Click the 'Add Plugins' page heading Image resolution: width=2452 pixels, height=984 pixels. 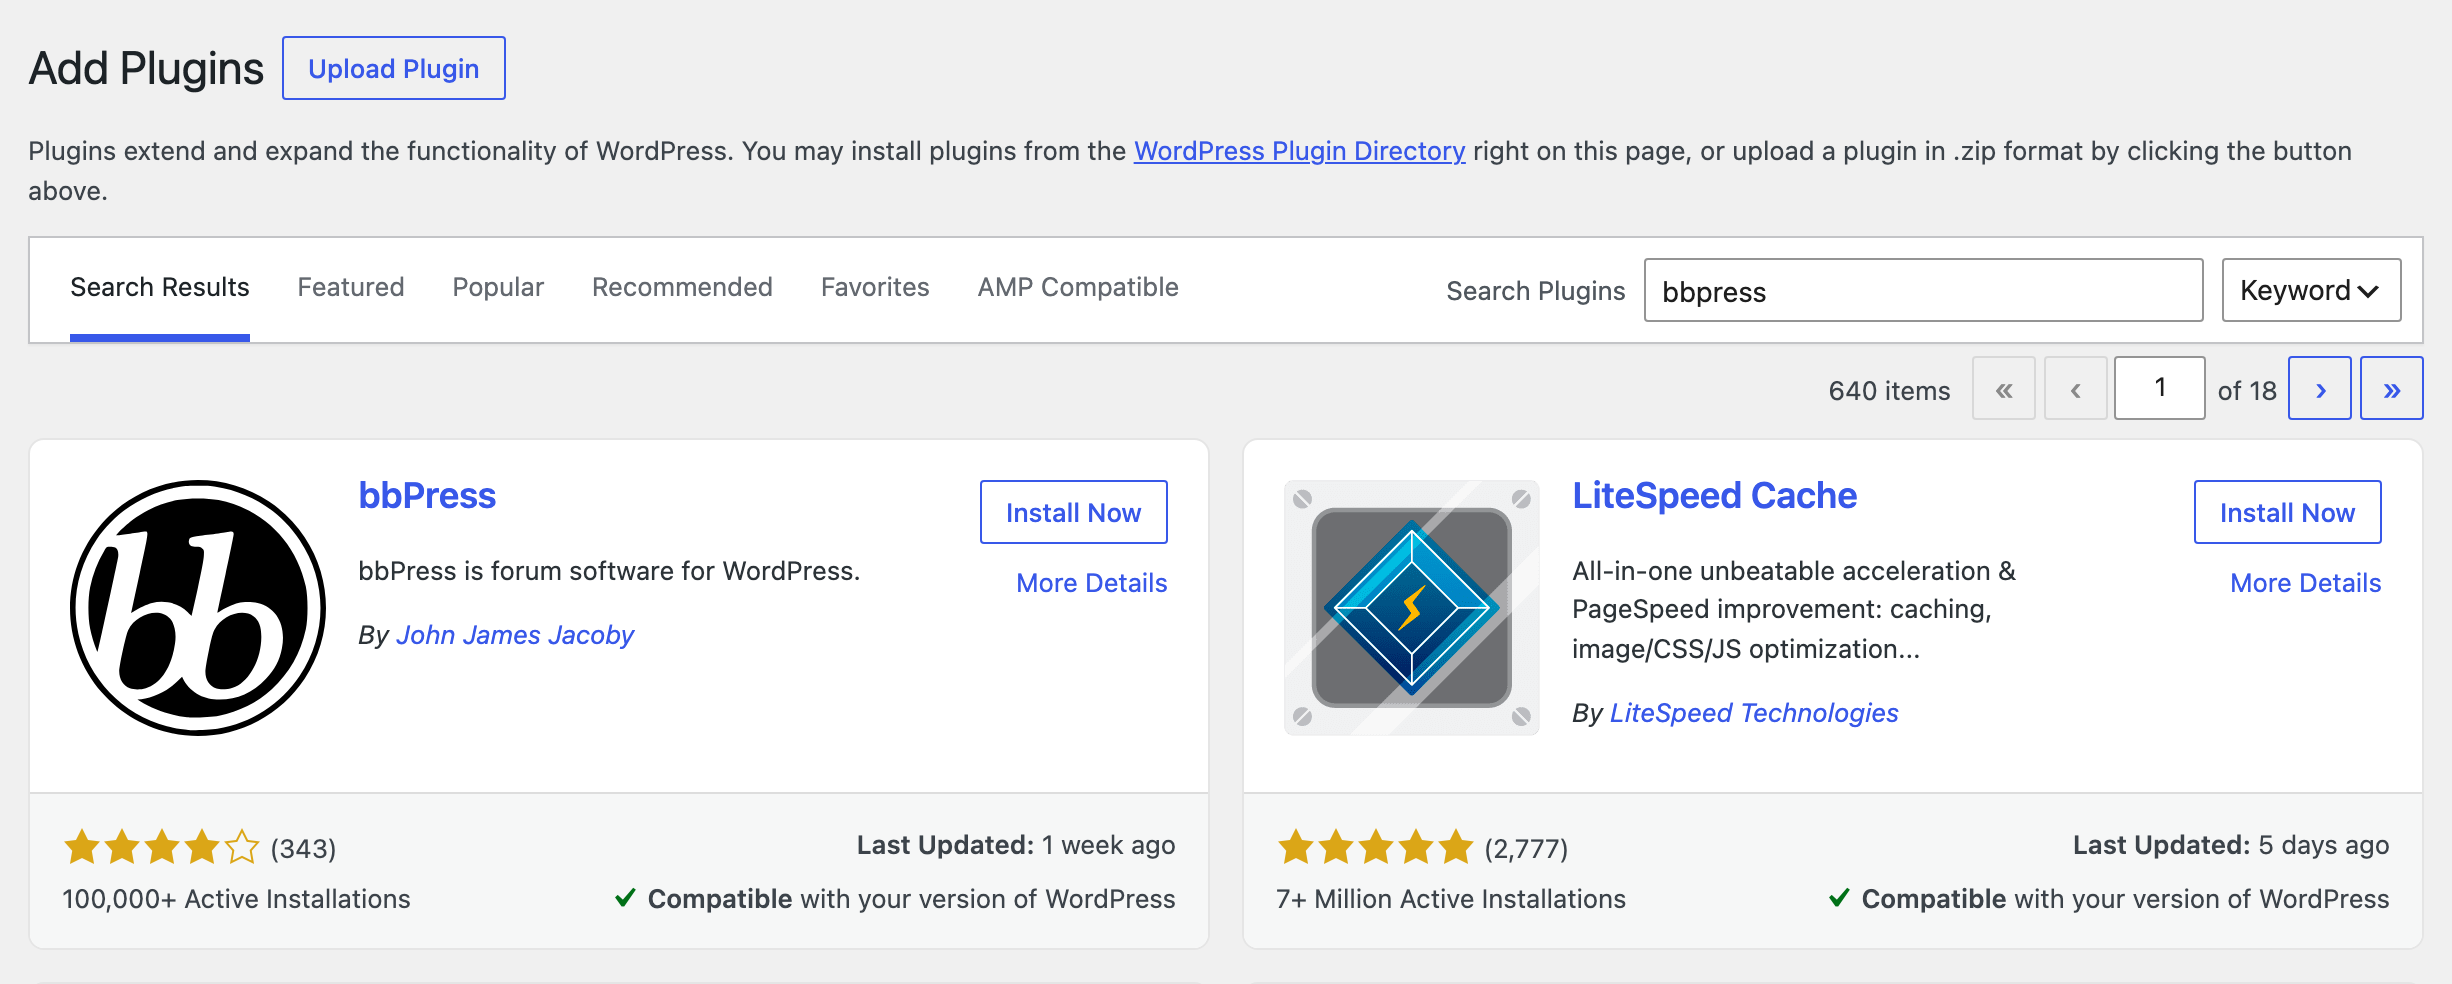146,69
